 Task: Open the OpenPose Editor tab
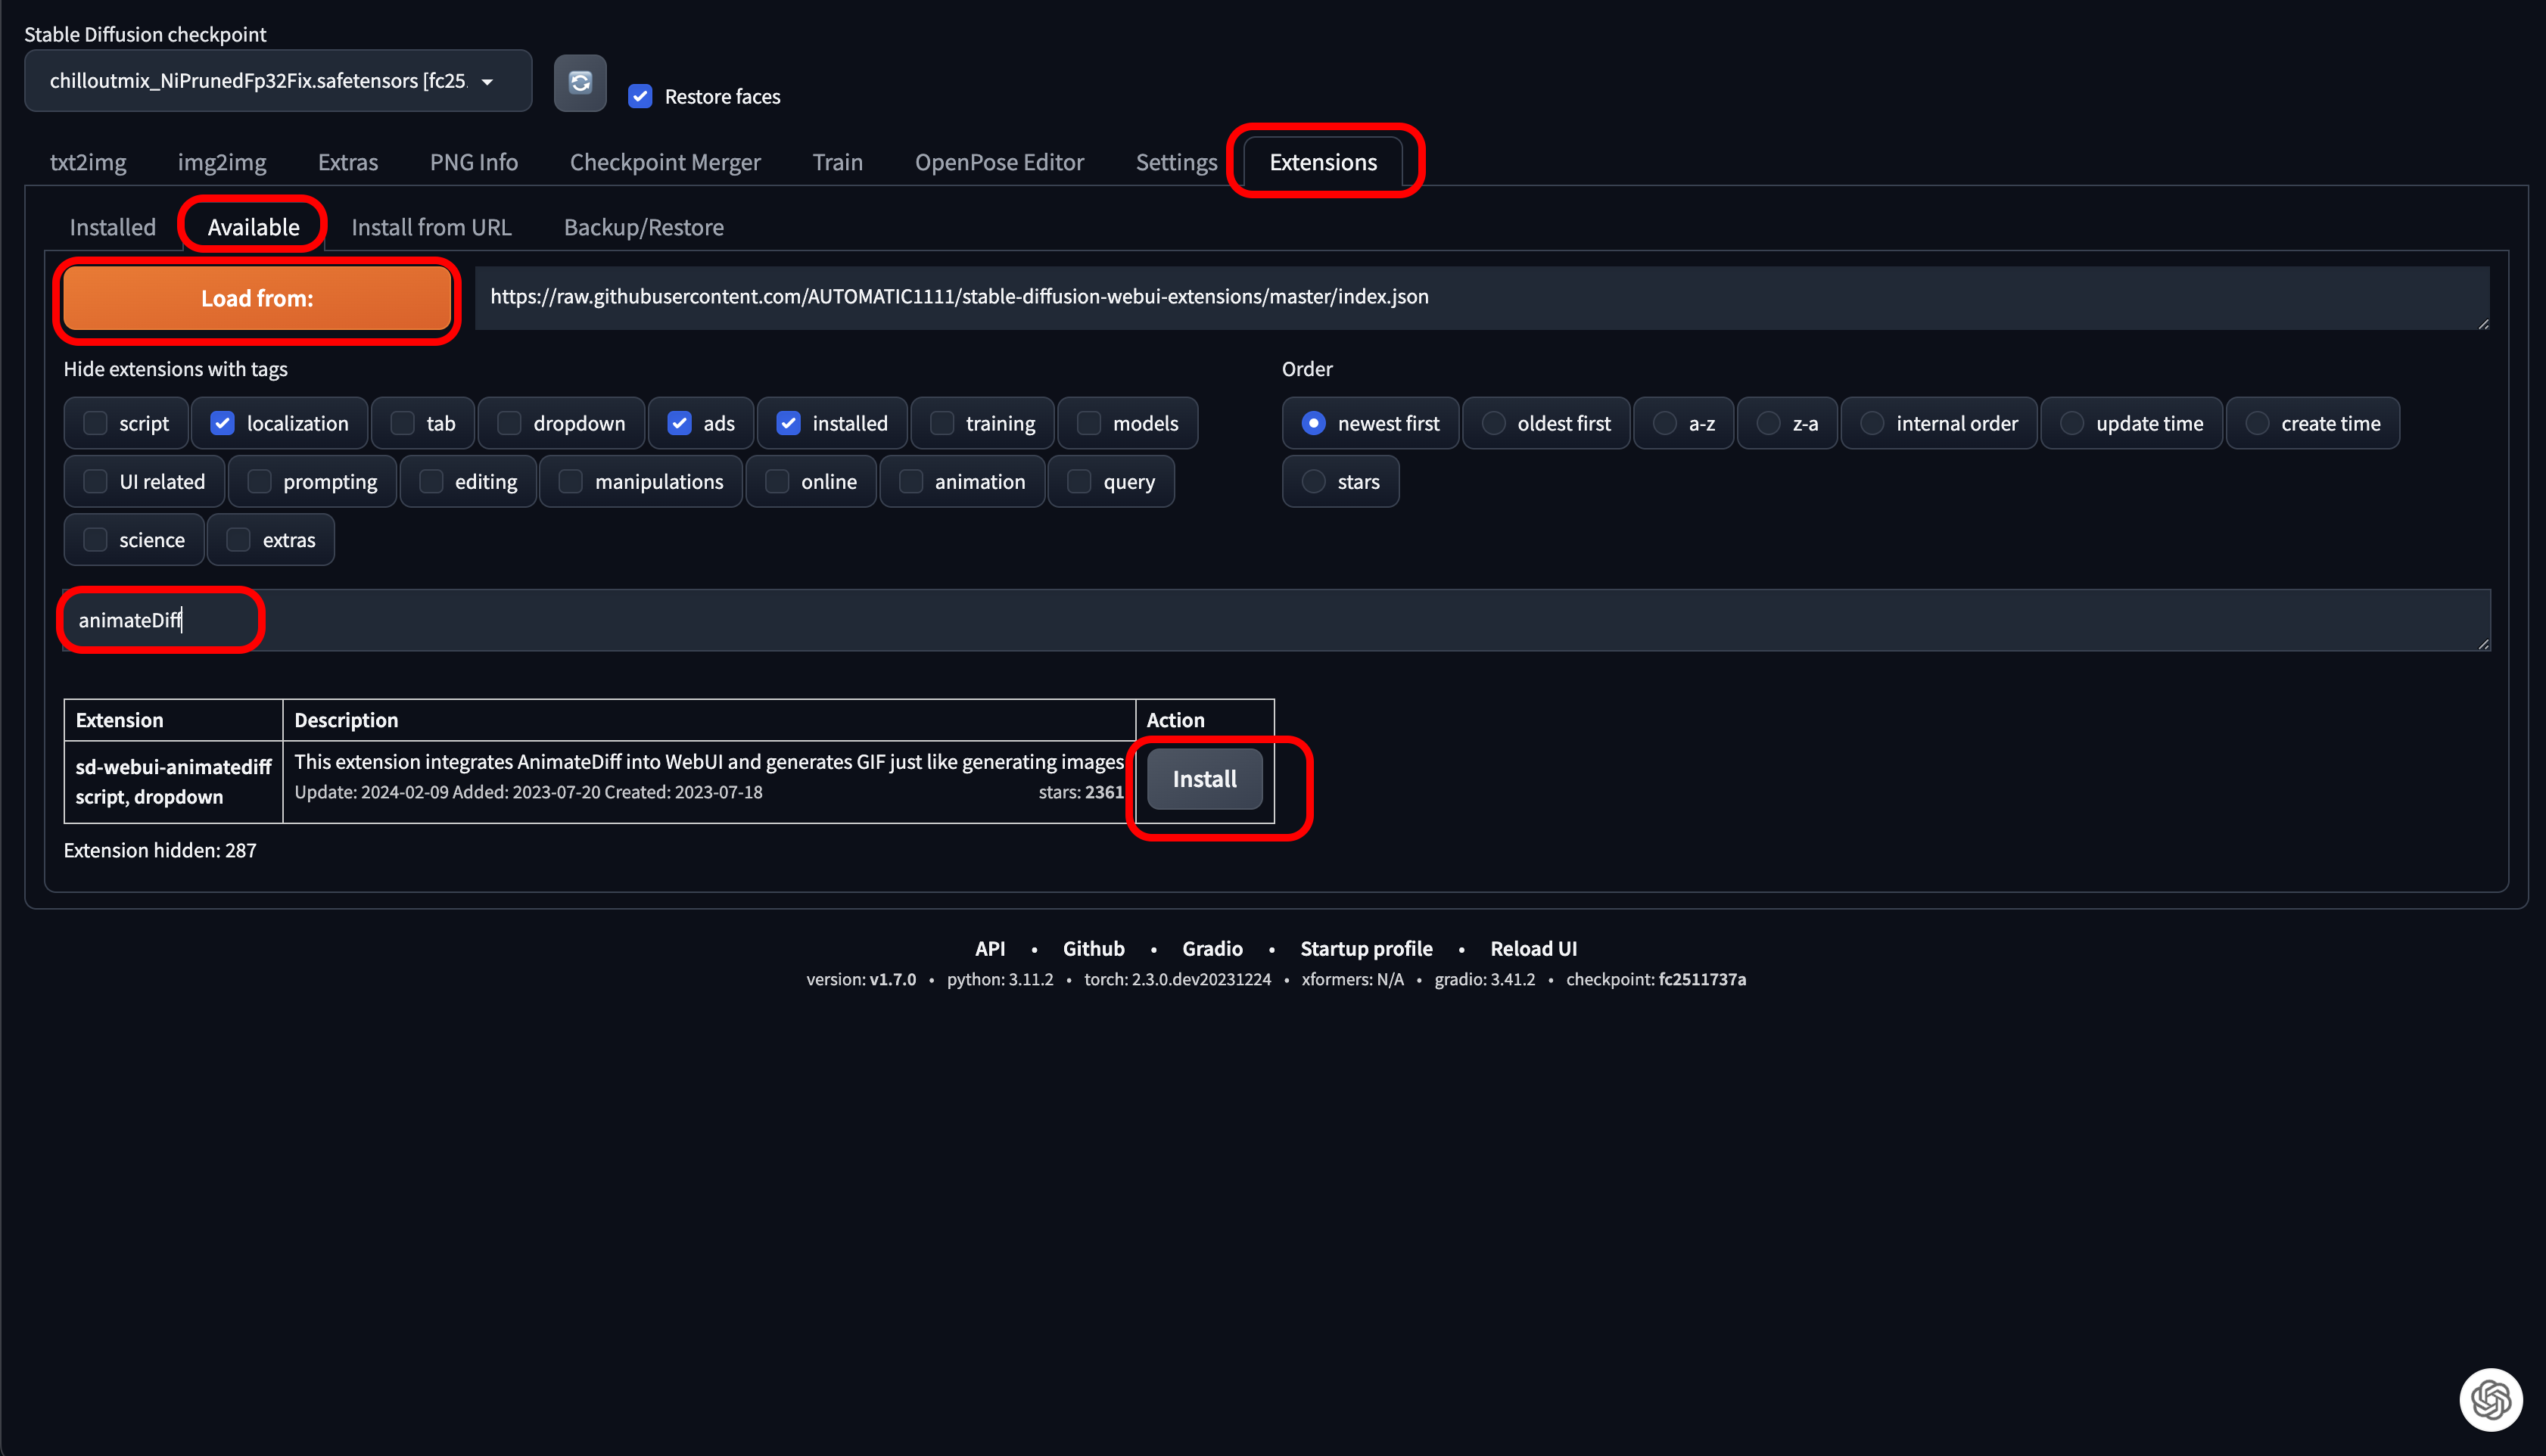pyautogui.click(x=998, y=162)
